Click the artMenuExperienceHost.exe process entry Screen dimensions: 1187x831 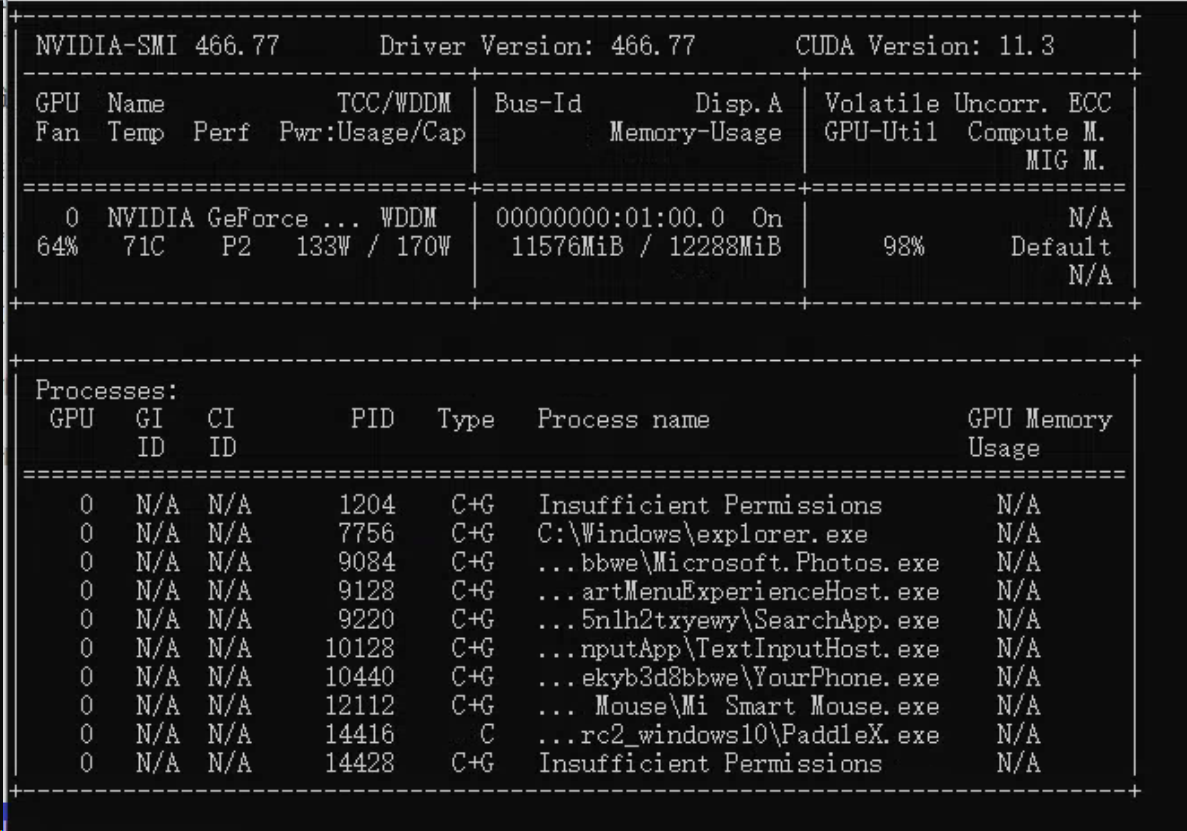point(738,591)
